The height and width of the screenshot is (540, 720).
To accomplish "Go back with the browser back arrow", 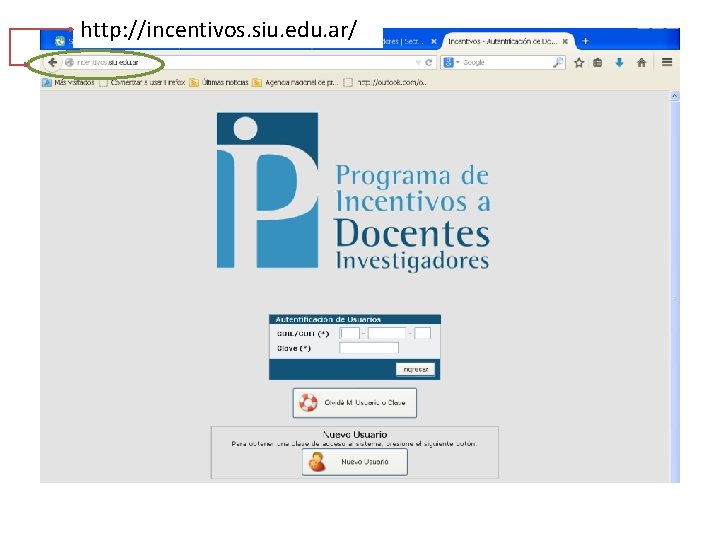I will [52, 62].
